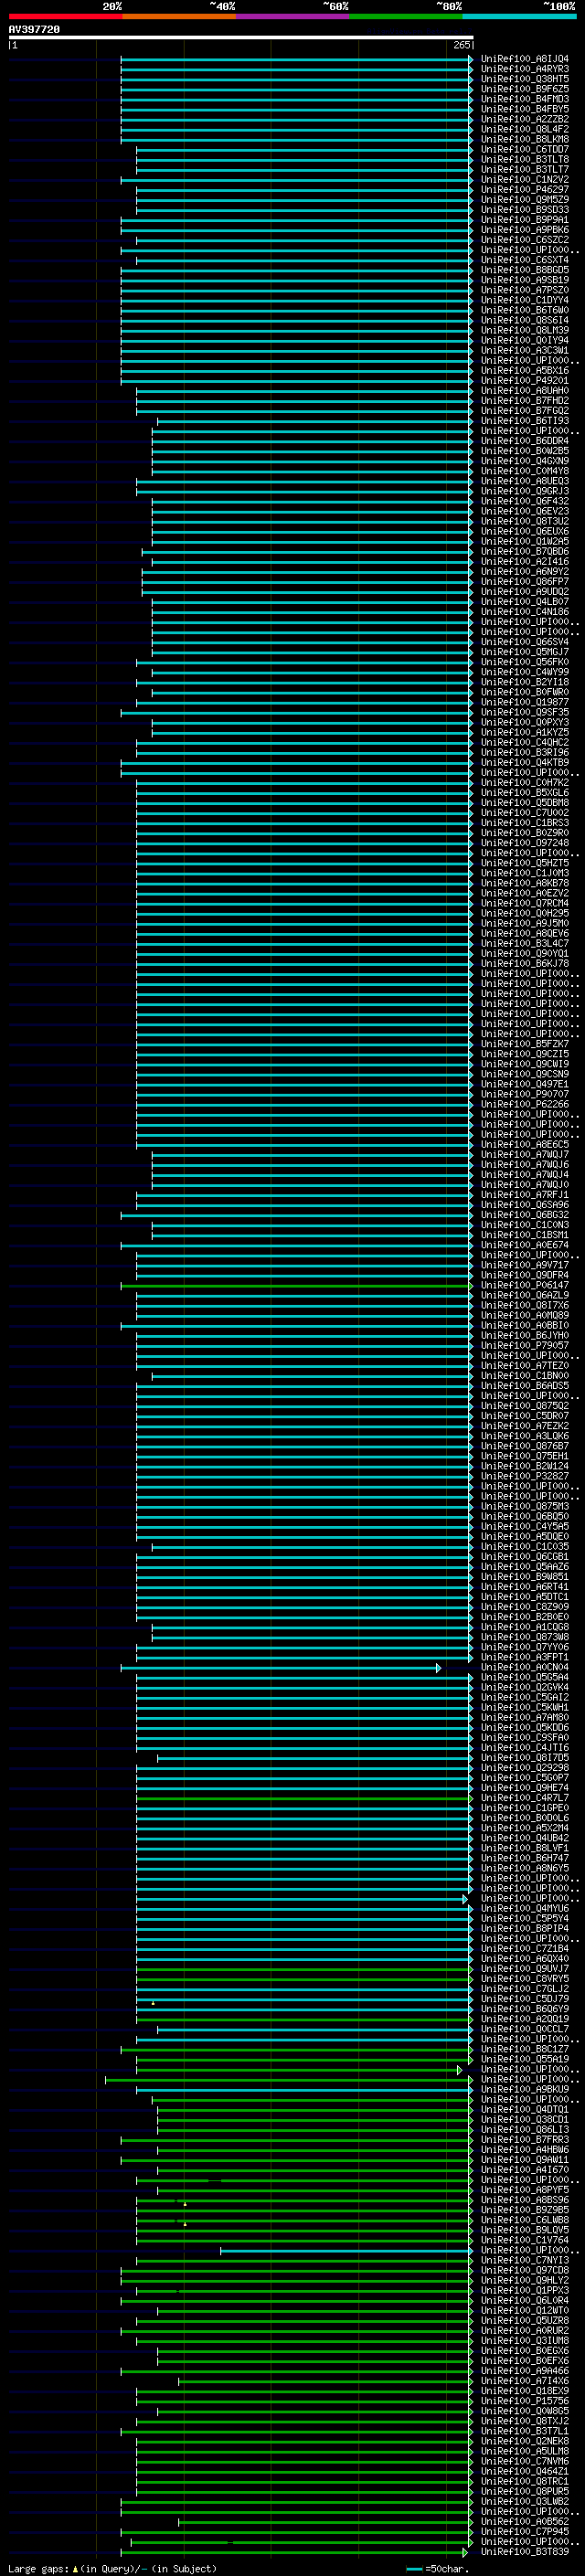585x2576 pixels.
Task: Select hit label UniRef100_C8VRY5
Action: (525, 1978)
